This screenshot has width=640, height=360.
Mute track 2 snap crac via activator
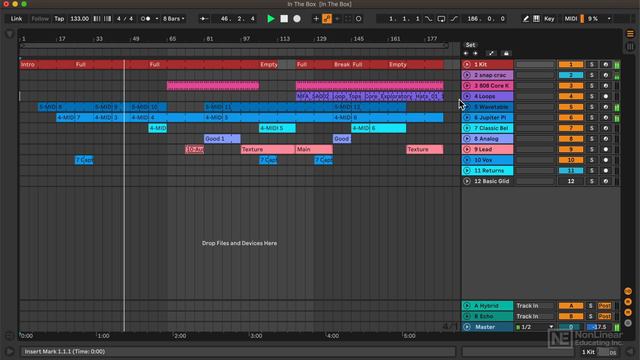[571, 75]
